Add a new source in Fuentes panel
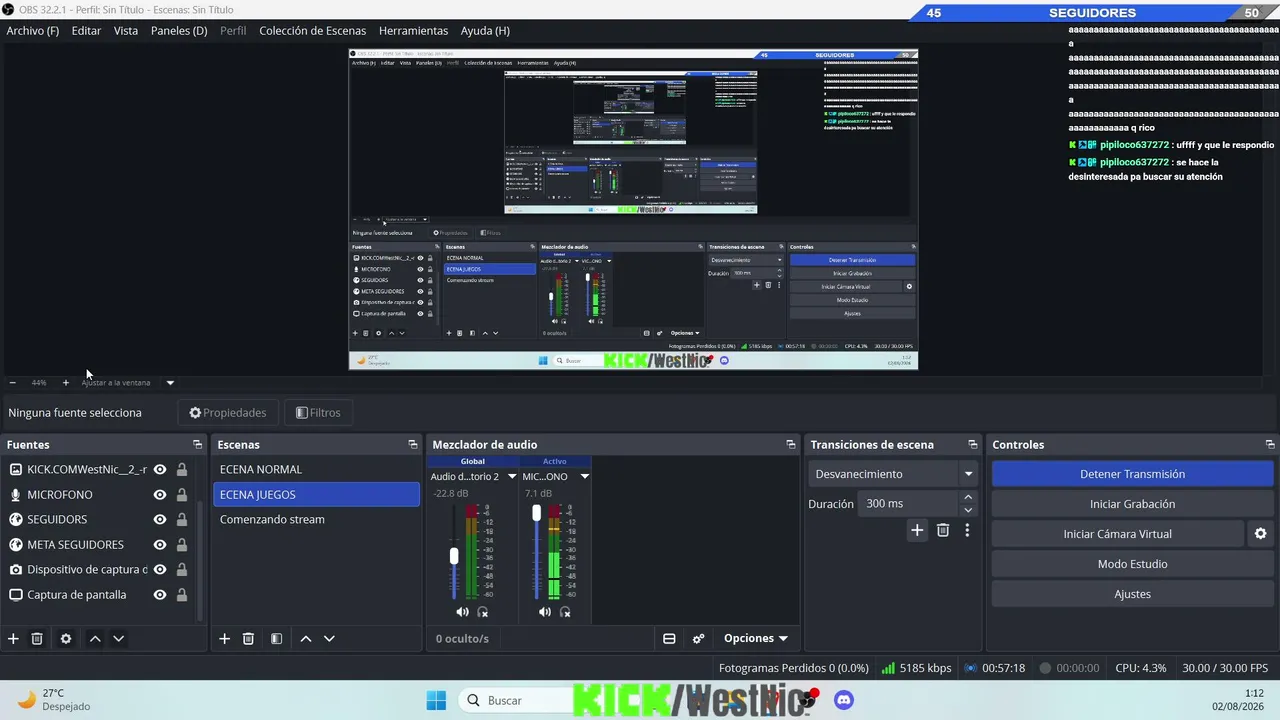1280x720 pixels. (x=13, y=639)
